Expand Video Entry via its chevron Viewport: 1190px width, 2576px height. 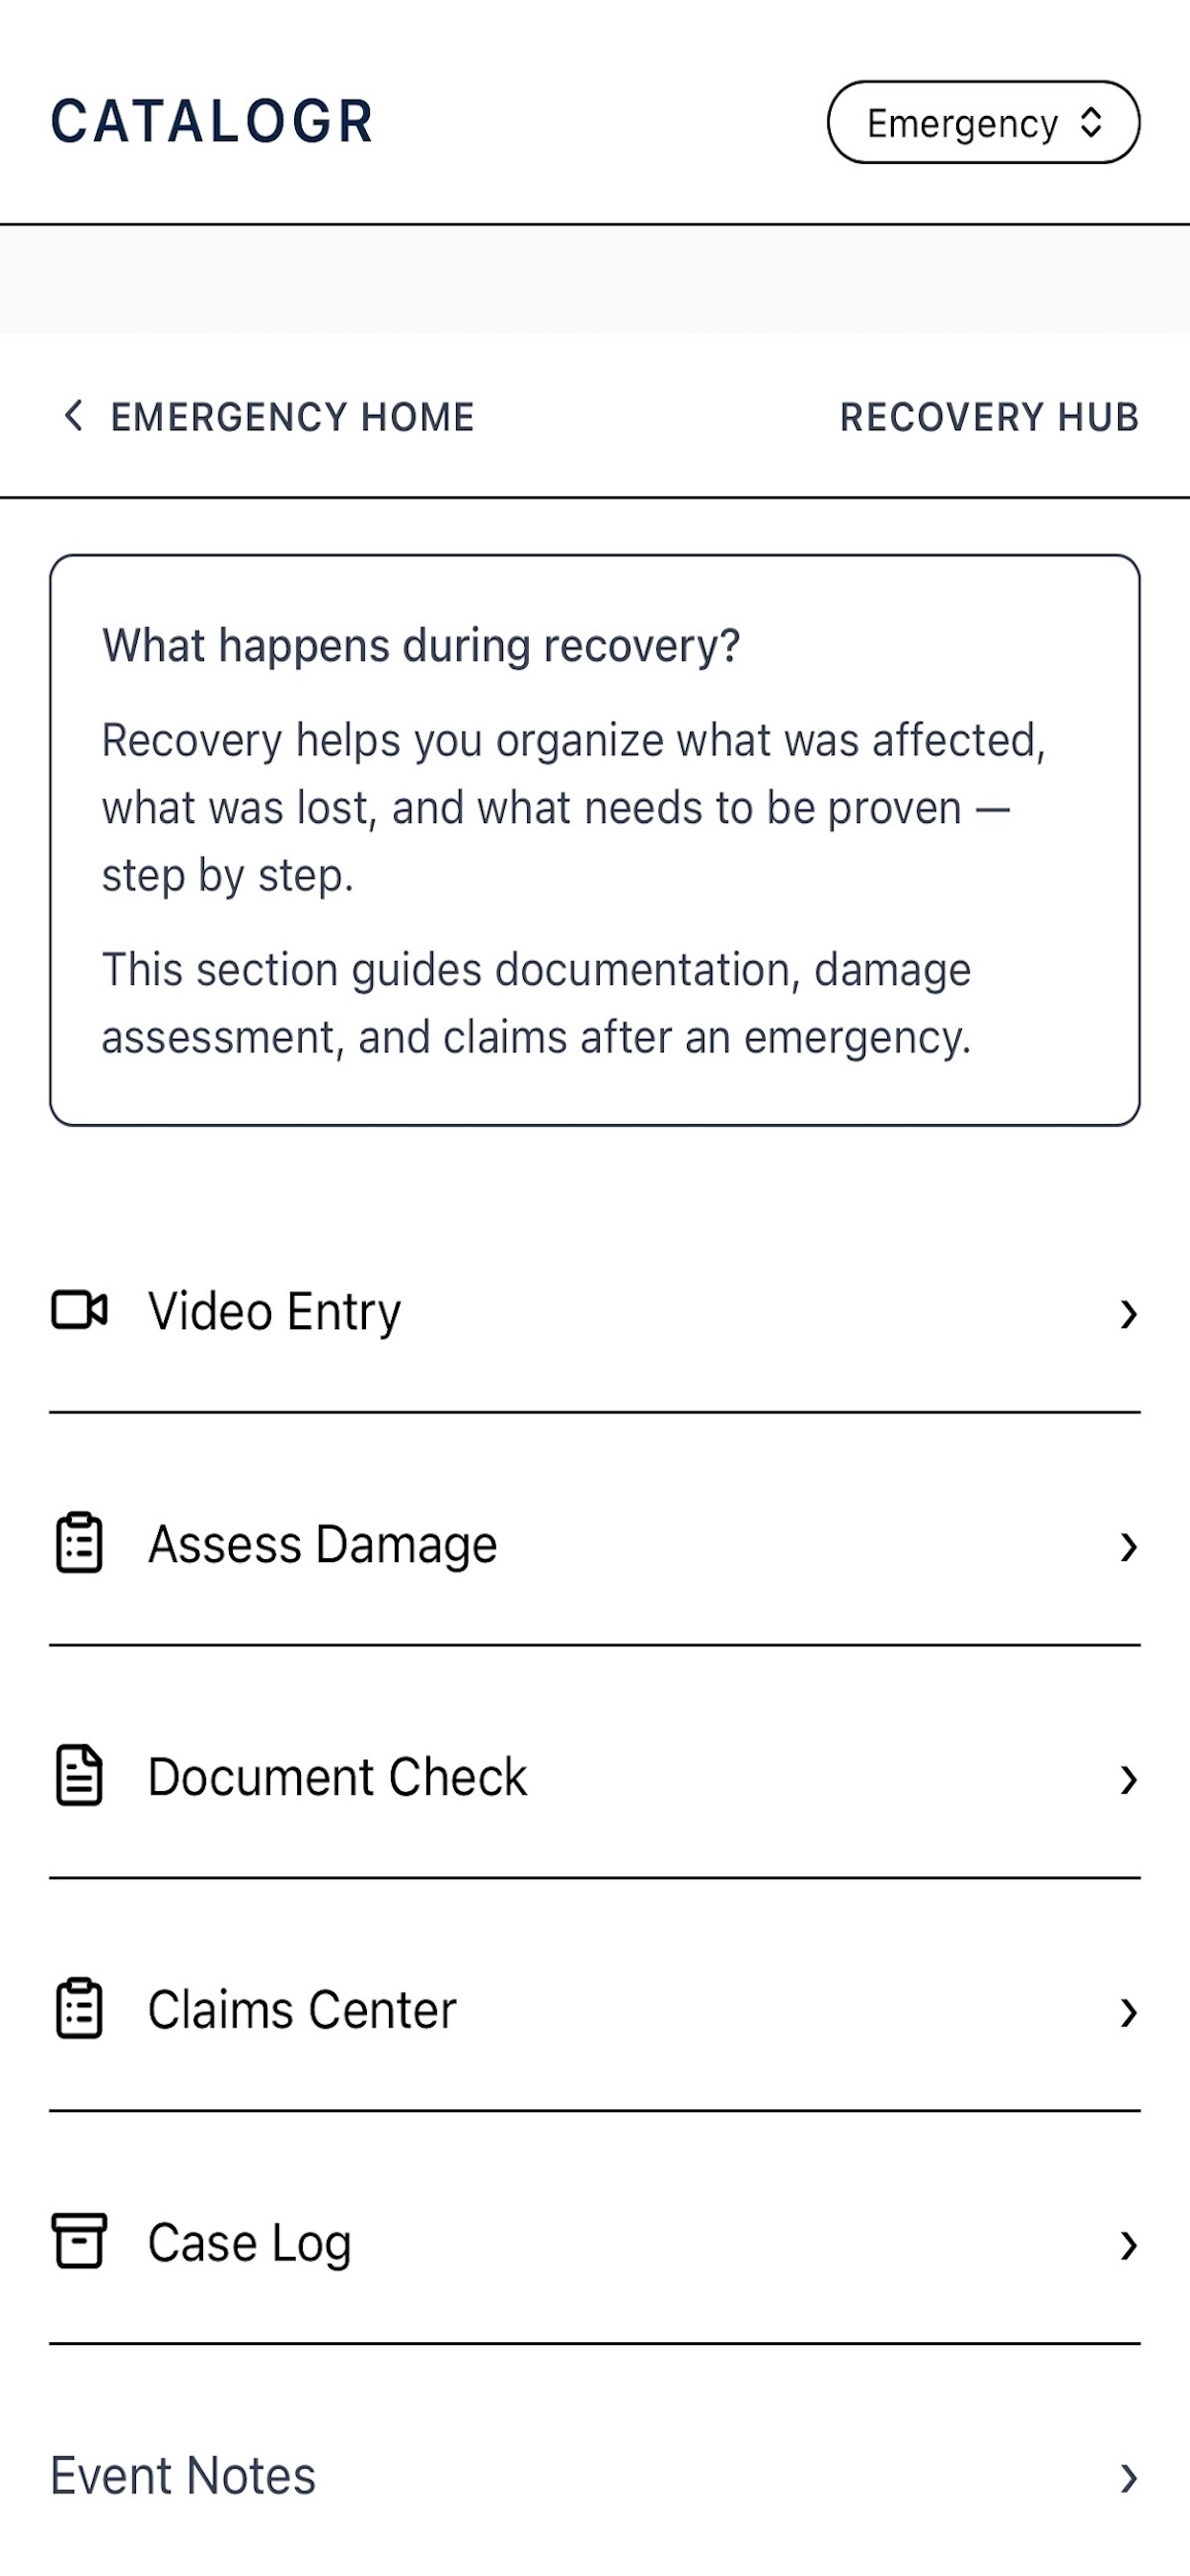click(x=1128, y=1313)
